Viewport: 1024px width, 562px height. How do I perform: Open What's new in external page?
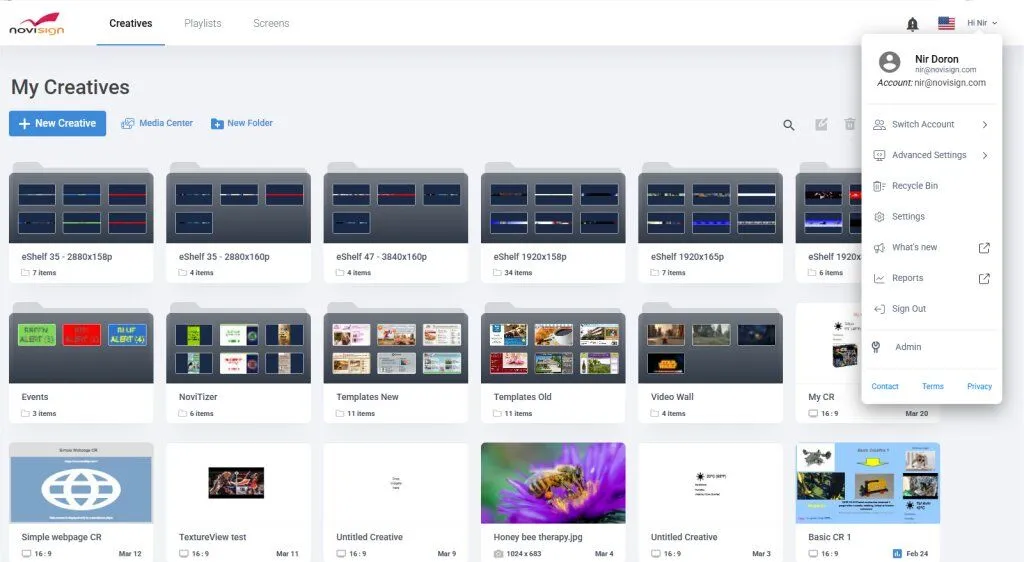click(x=914, y=247)
